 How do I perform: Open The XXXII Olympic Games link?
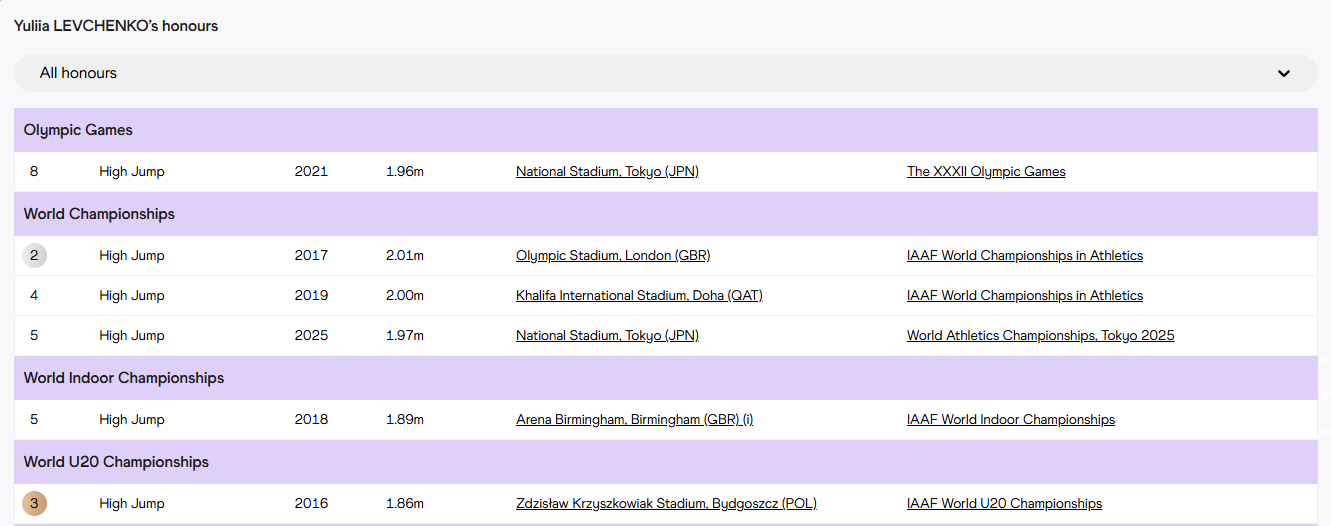[986, 172]
